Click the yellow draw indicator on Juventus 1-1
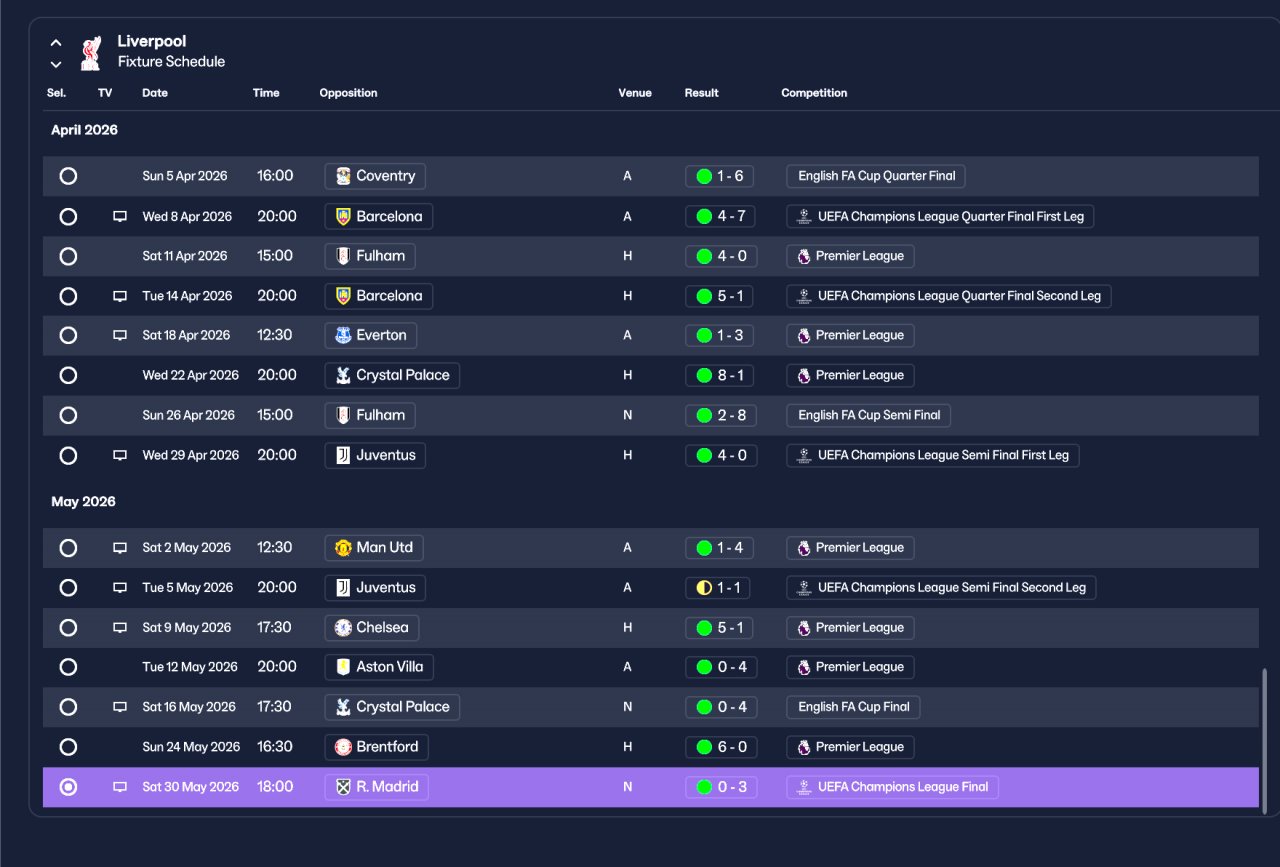The image size is (1280, 867). 704,588
